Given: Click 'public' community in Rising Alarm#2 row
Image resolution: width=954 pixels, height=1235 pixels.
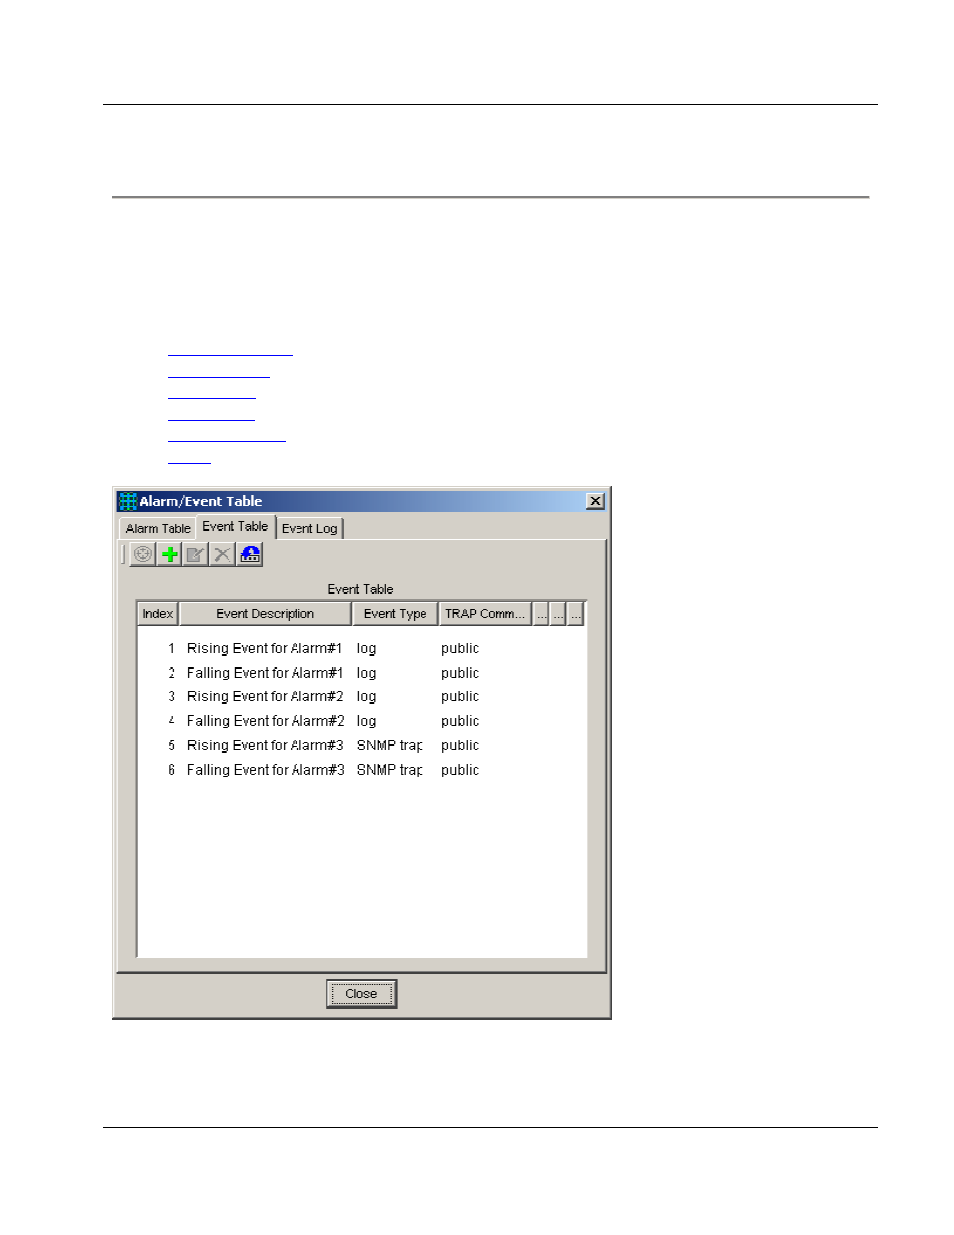Looking at the screenshot, I should pyautogui.click(x=460, y=696).
